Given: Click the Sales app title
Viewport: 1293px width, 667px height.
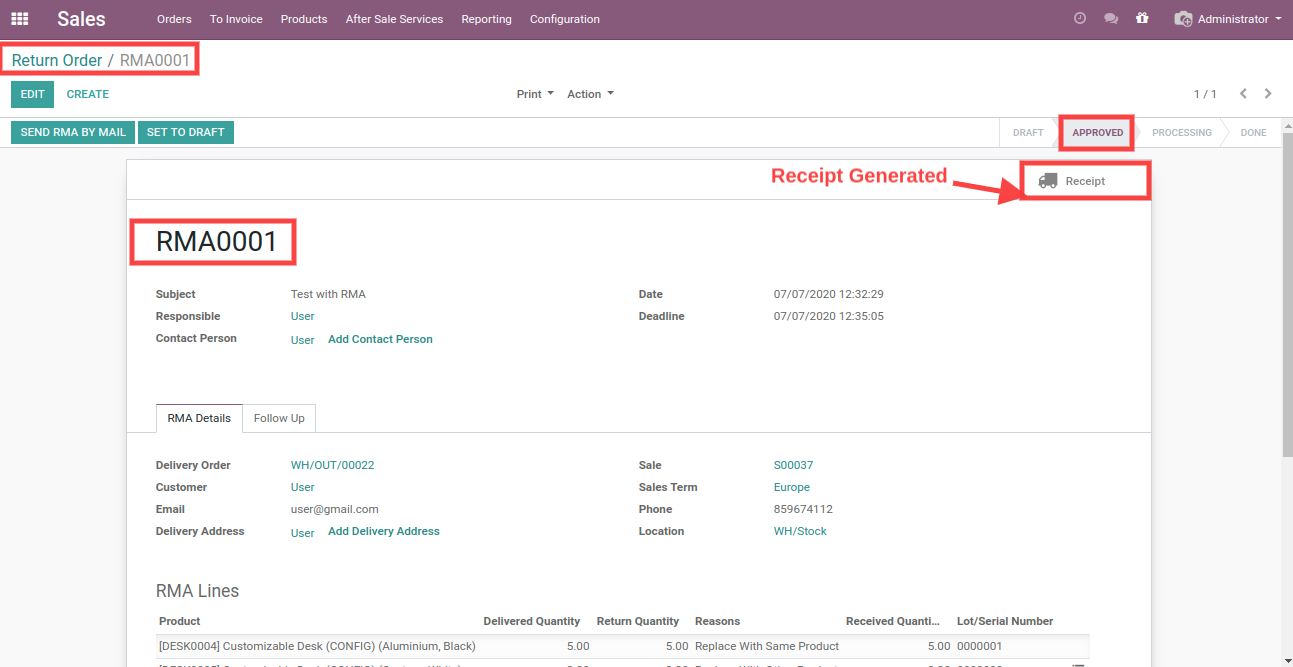Looking at the screenshot, I should click(81, 19).
